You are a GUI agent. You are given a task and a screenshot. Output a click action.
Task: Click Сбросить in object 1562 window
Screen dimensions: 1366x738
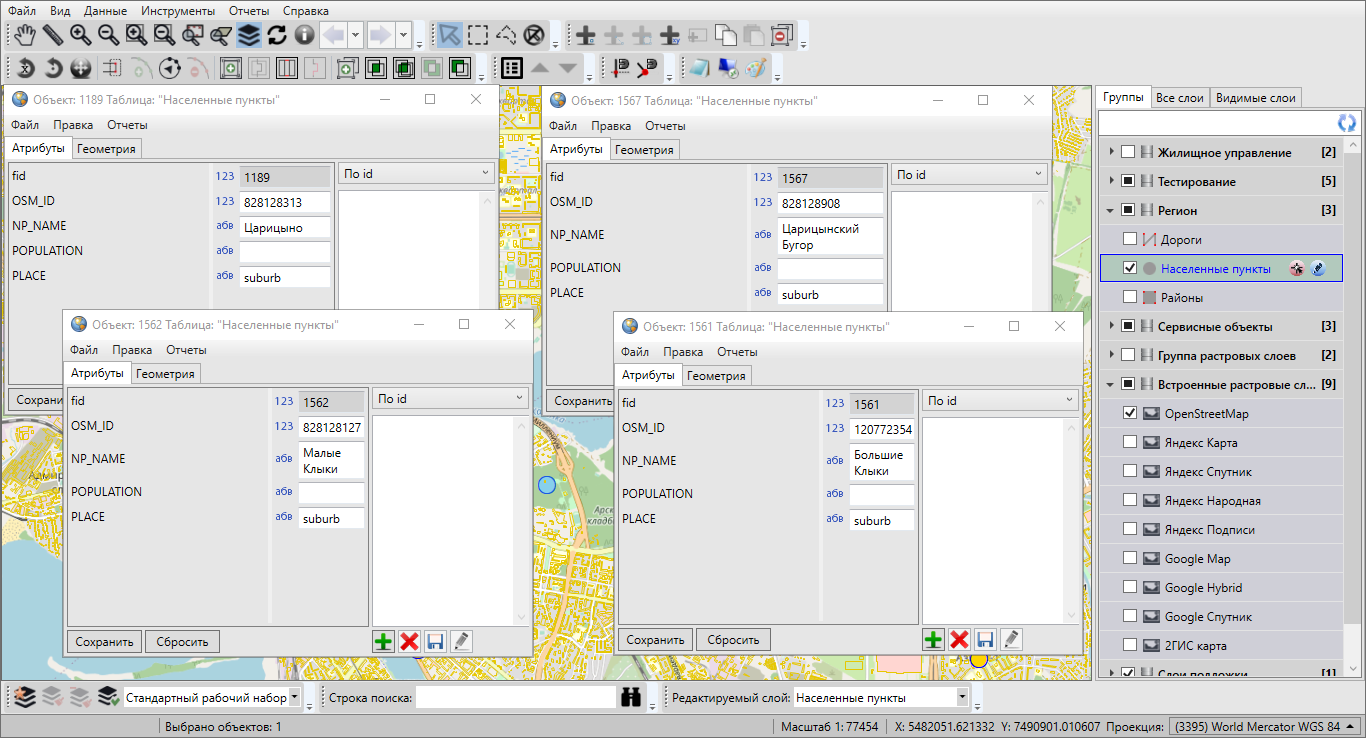(182, 642)
